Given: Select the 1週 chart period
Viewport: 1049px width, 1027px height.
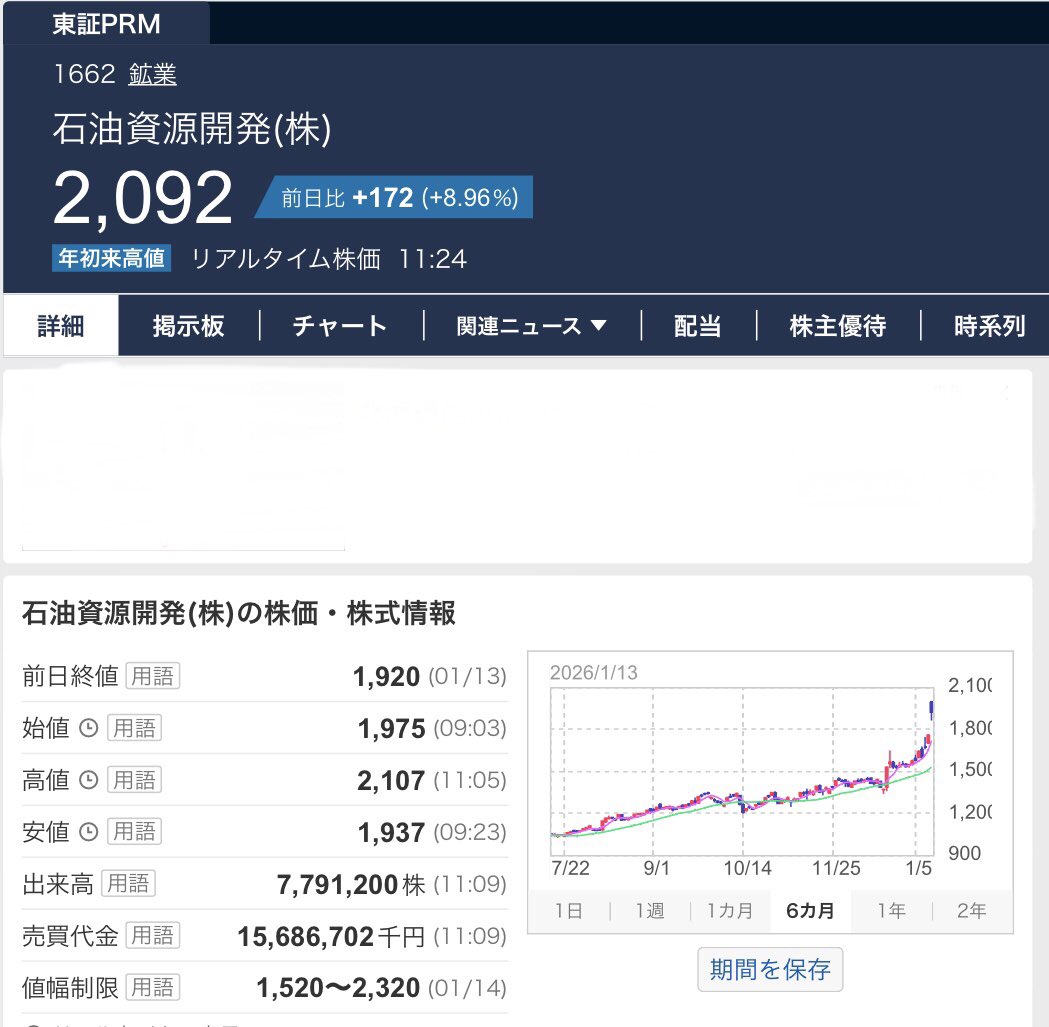Looking at the screenshot, I should 650,911.
